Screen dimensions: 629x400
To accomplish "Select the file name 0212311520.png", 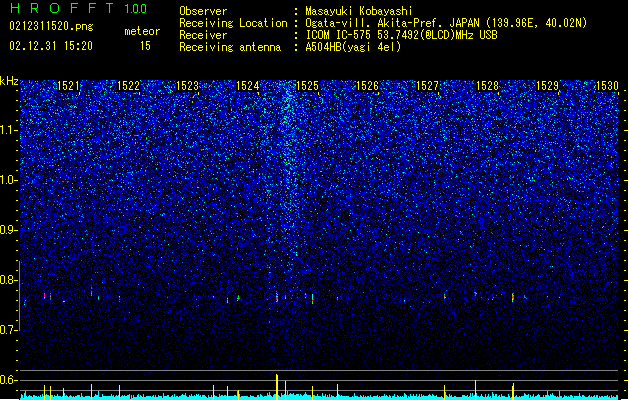I will tap(51, 27).
